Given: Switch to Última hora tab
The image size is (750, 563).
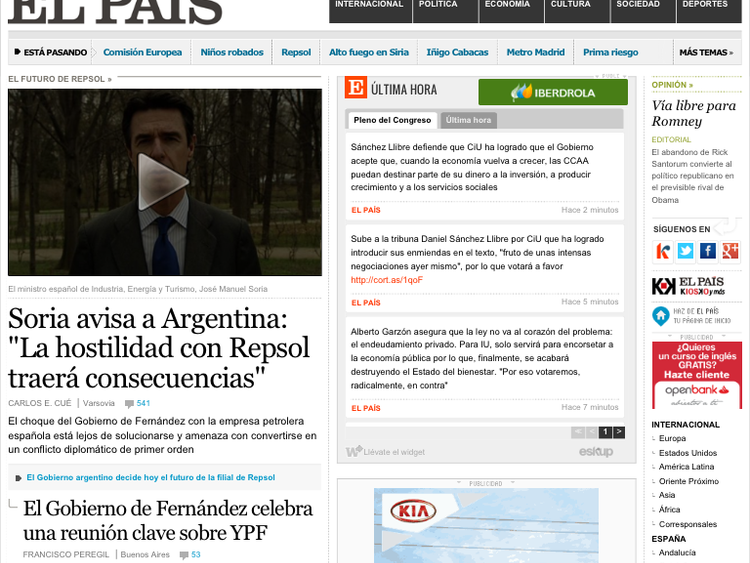Looking at the screenshot, I should (468, 120).
